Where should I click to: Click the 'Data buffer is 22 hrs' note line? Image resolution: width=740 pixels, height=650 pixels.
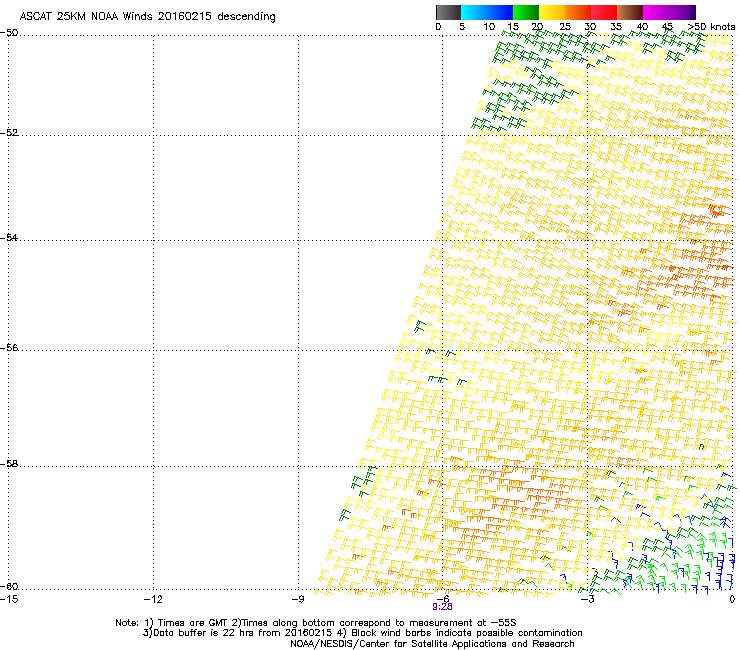point(362,633)
